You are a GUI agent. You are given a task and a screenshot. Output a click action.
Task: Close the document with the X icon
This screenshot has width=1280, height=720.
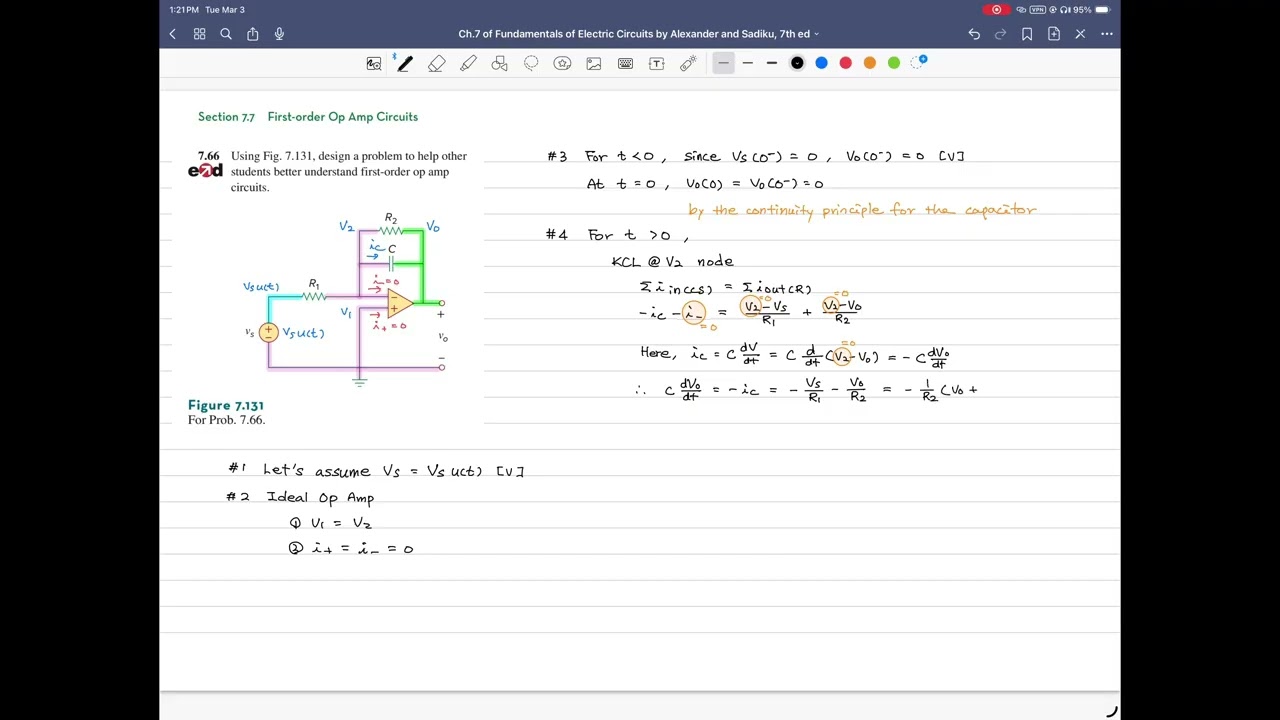point(1080,34)
